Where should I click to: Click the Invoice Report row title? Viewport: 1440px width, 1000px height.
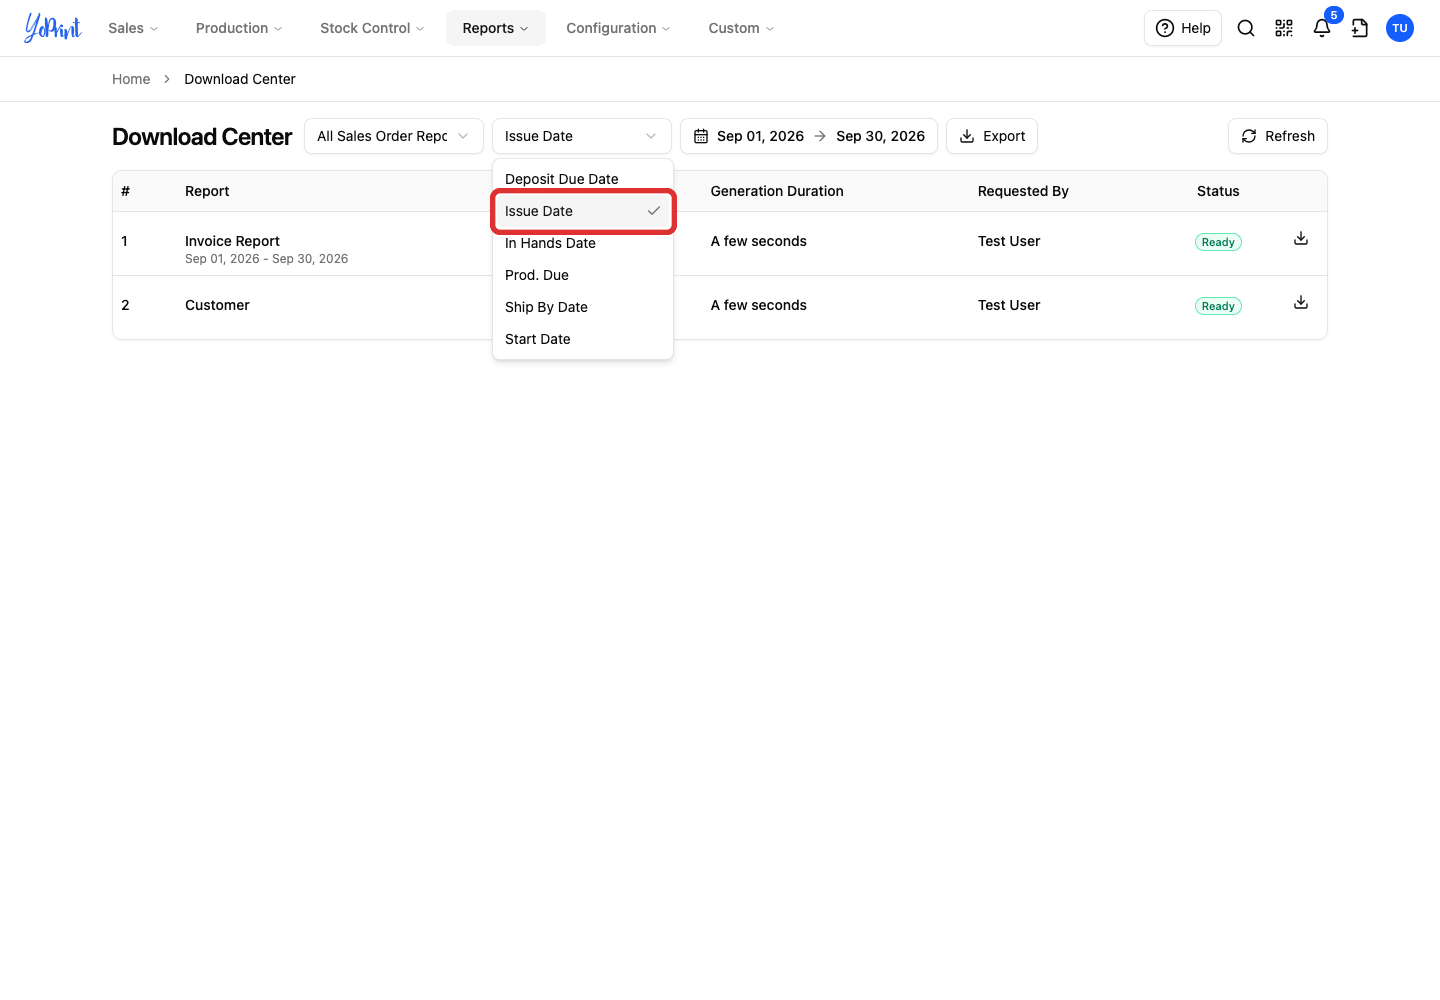(x=232, y=241)
